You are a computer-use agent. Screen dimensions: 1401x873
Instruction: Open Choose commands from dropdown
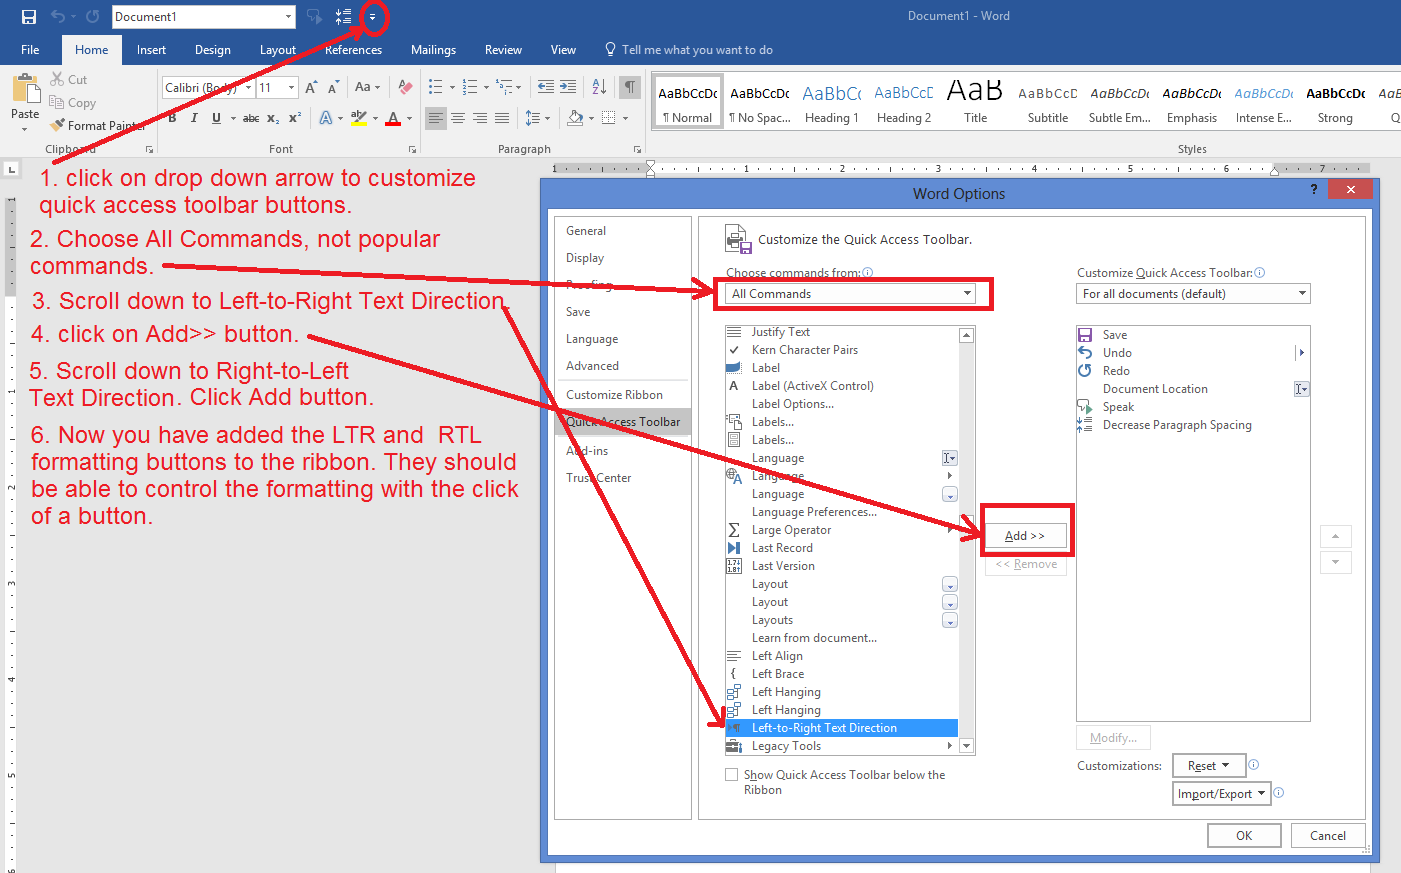[x=850, y=294]
